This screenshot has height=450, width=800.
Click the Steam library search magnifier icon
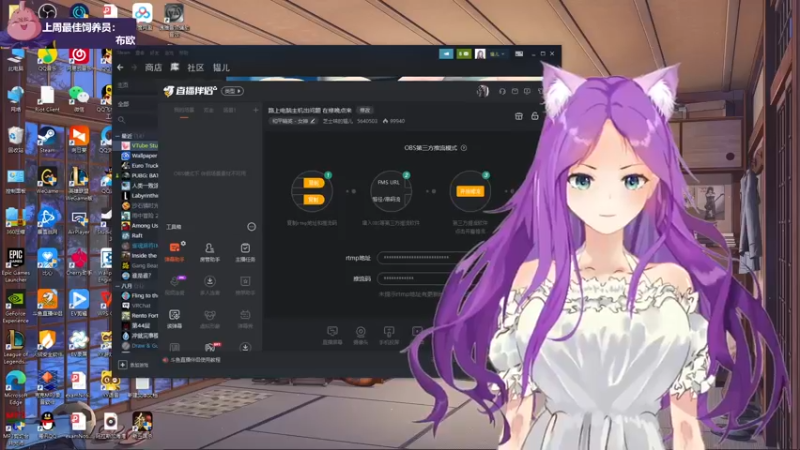coord(121,120)
